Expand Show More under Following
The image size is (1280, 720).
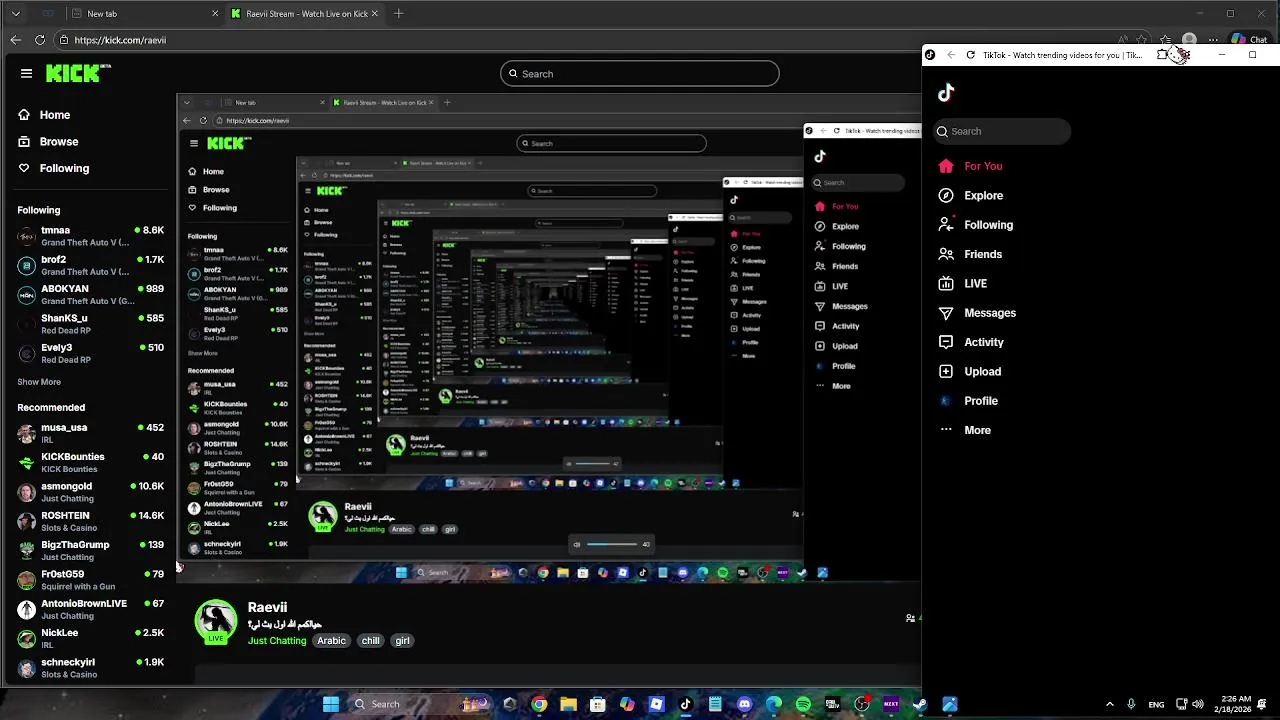pyautogui.click(x=39, y=382)
